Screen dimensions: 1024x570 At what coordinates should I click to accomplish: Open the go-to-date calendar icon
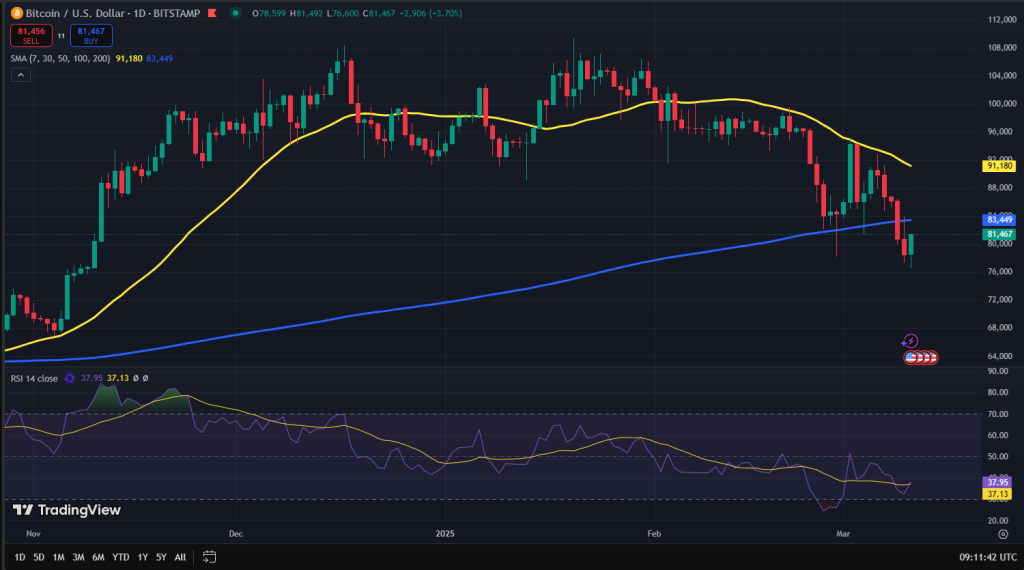point(209,557)
